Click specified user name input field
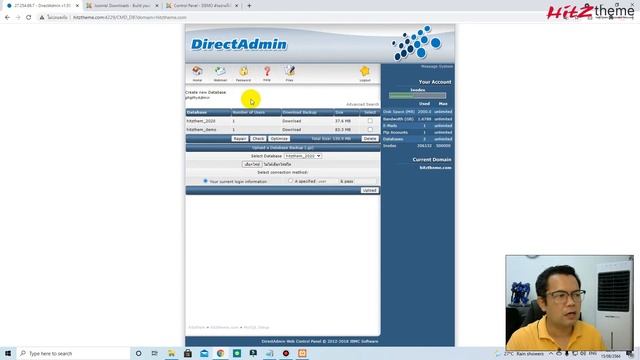The height and width of the screenshot is (360, 640). coord(328,181)
